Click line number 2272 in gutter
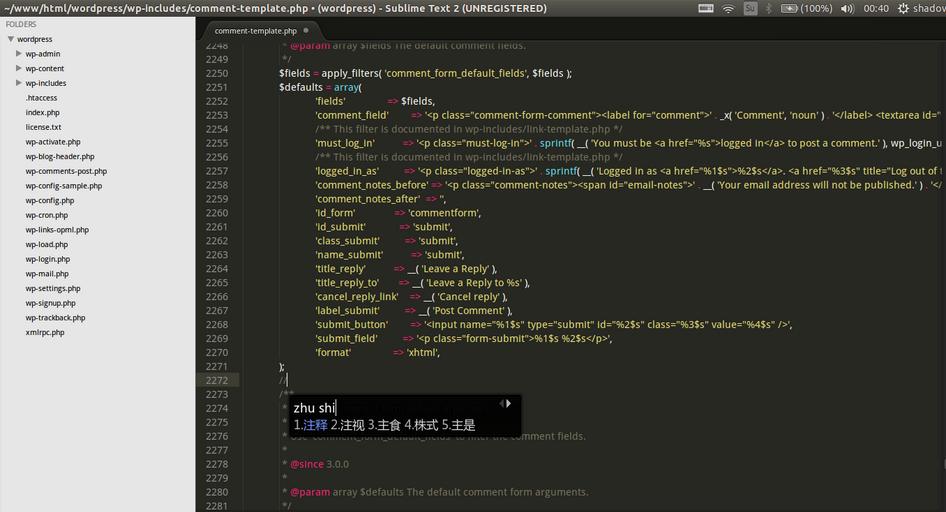Viewport: 946px width, 512px height. [217, 381]
